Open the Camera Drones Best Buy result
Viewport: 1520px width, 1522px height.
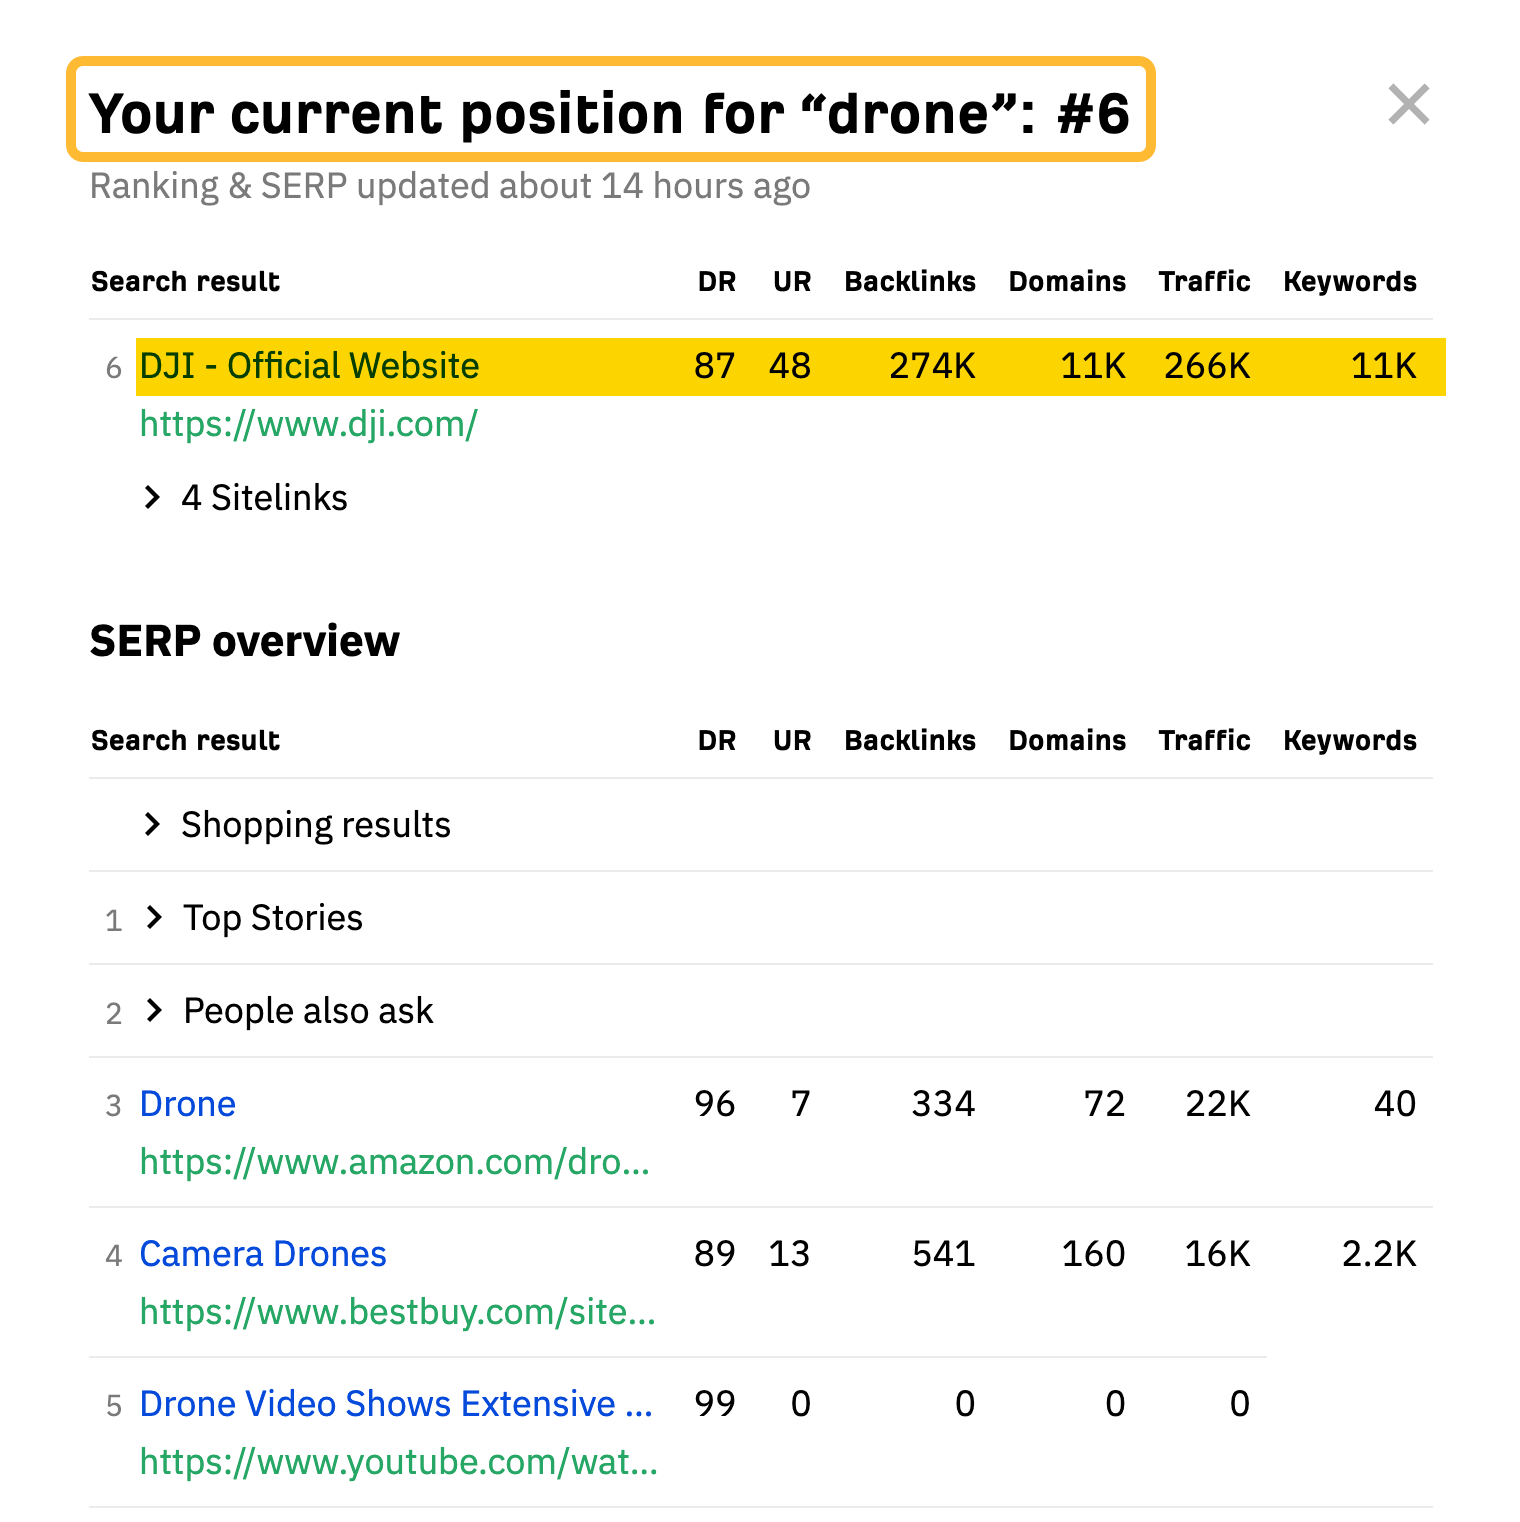(263, 1253)
